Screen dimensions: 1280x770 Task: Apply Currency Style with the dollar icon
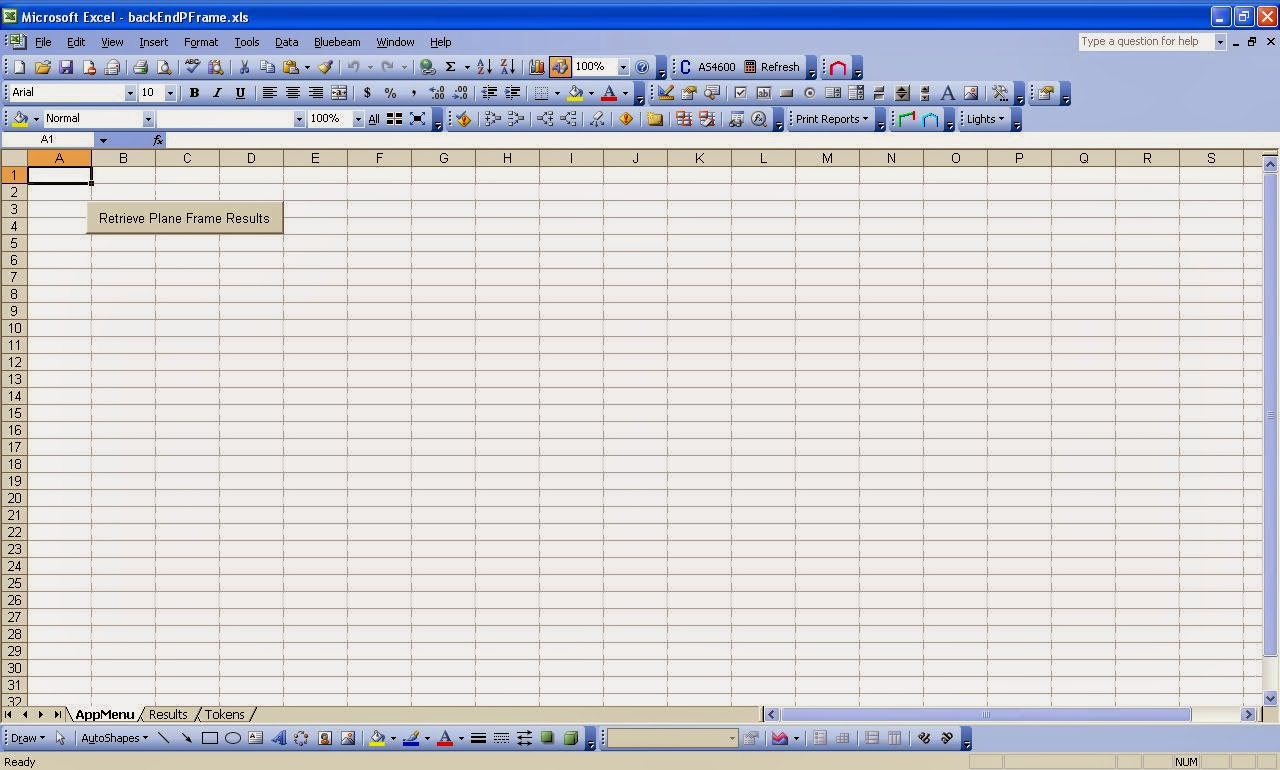point(367,93)
